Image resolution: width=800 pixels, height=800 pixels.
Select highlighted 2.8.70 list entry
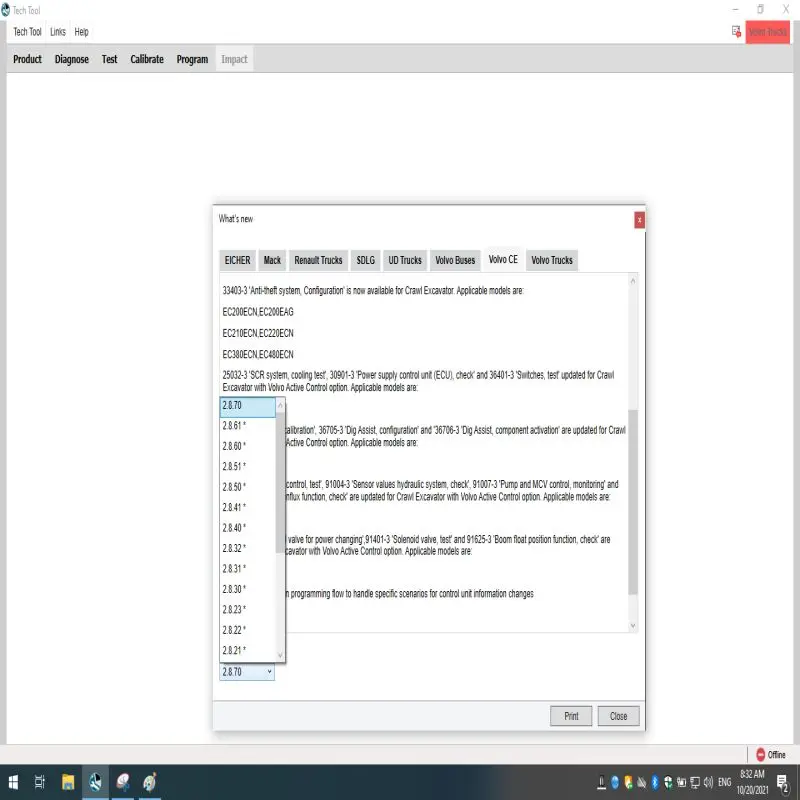247,407
